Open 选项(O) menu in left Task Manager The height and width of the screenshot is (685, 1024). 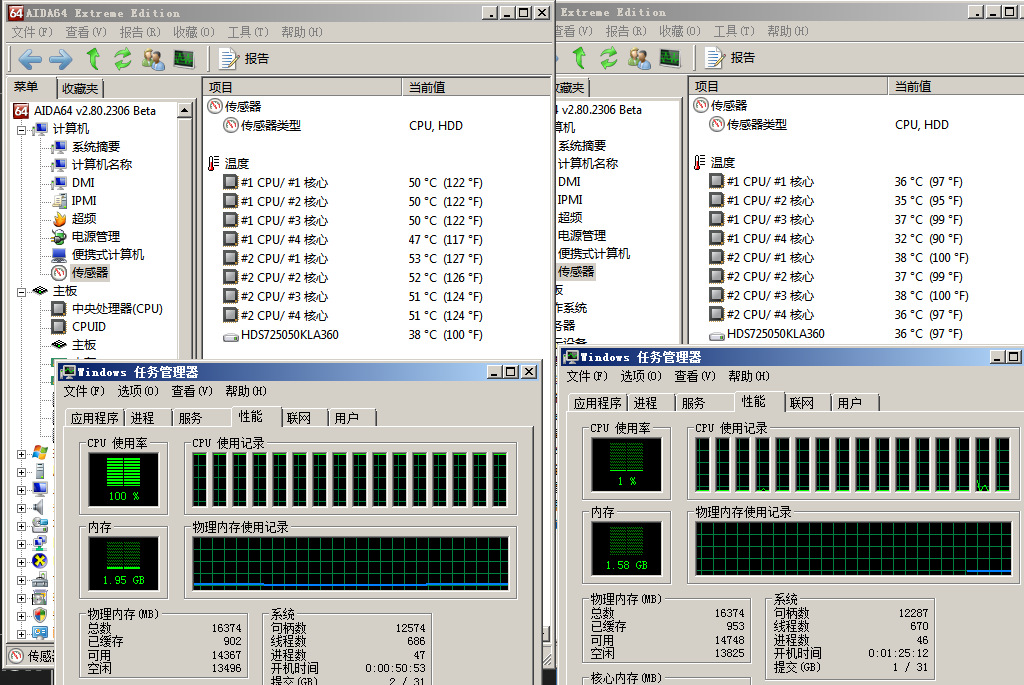tap(138, 391)
